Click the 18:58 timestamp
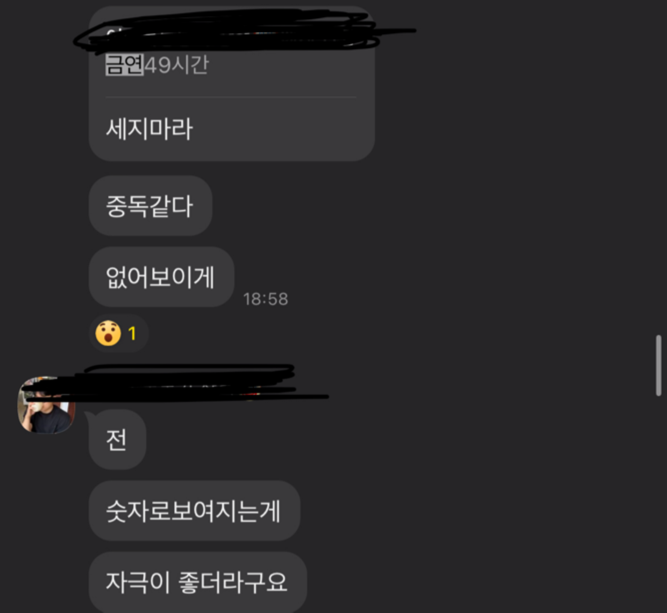Screen dimensions: 667x613 (265, 299)
